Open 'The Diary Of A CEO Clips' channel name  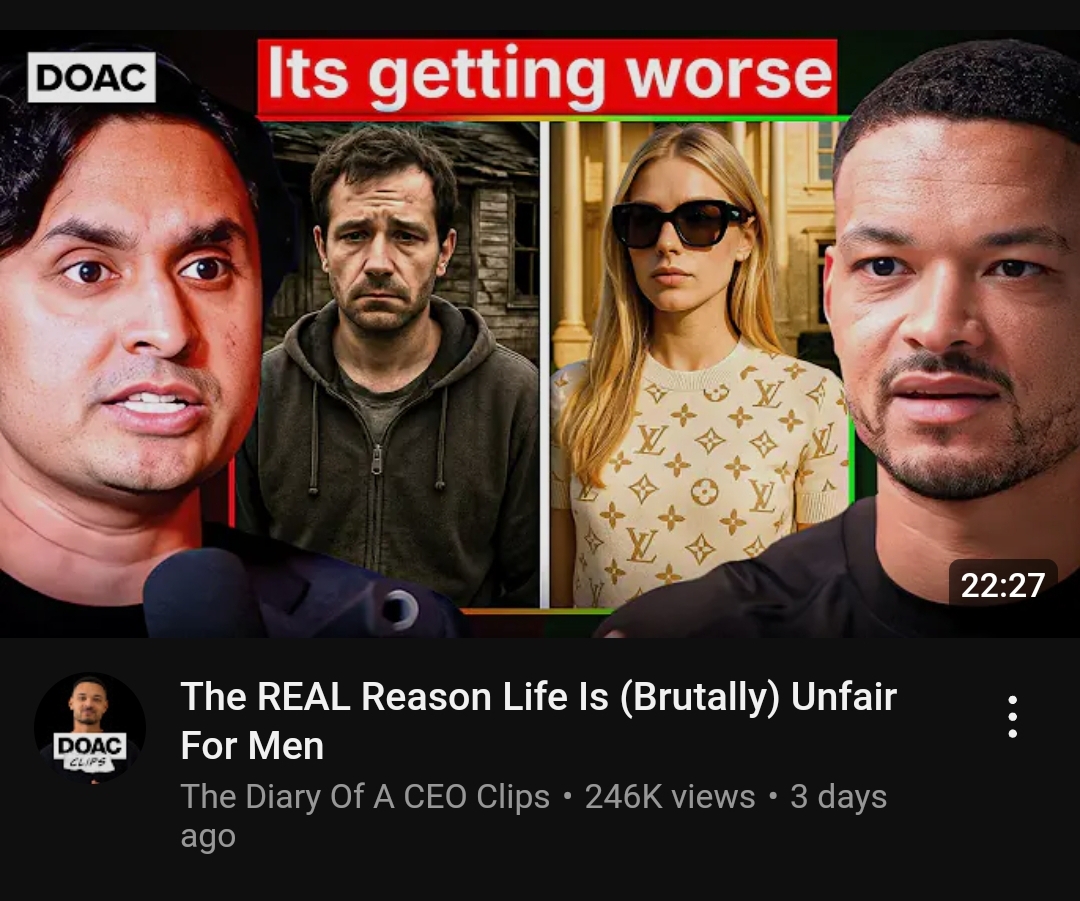tap(365, 796)
